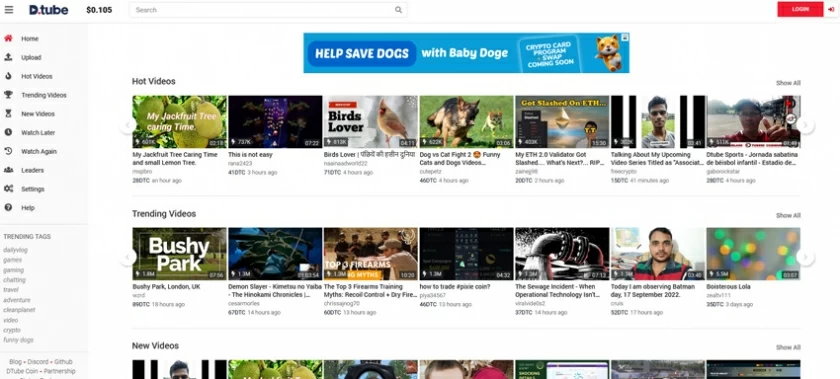Click the Hot Videos flame icon
Viewport: 840px width, 379px height.
click(x=8, y=76)
